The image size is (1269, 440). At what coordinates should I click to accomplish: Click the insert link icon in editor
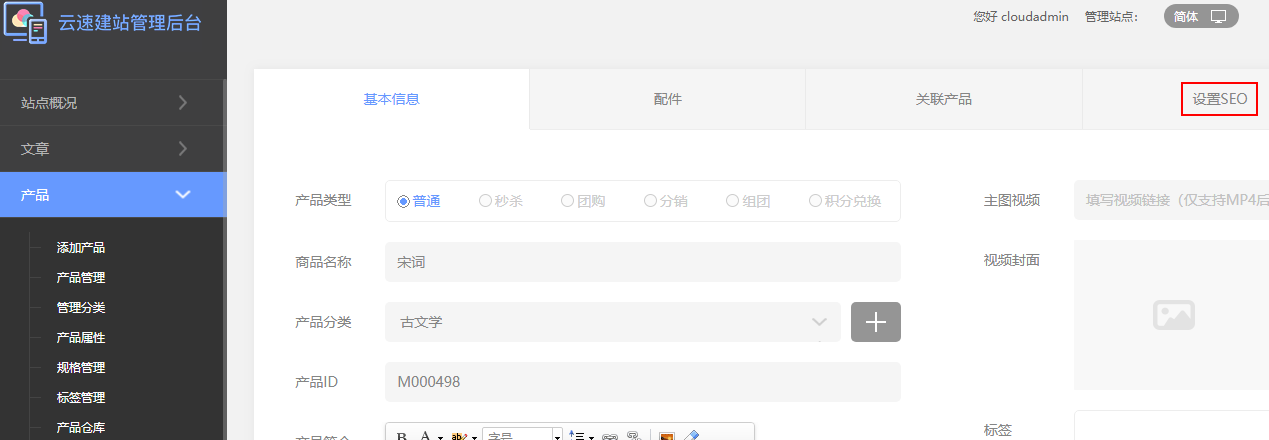[x=609, y=437]
